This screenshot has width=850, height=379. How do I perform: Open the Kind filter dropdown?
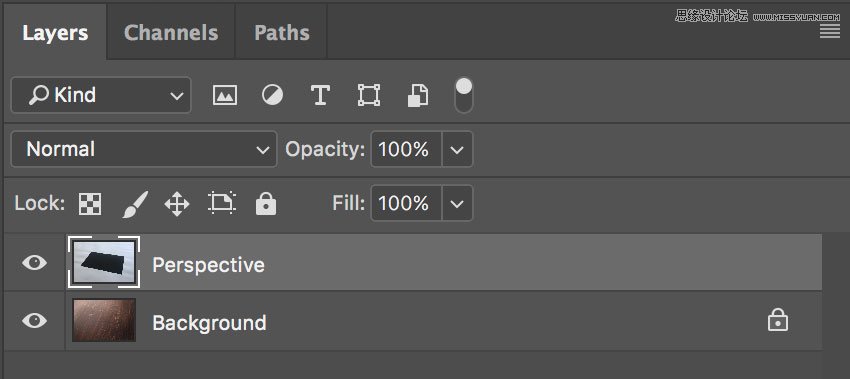coord(101,95)
